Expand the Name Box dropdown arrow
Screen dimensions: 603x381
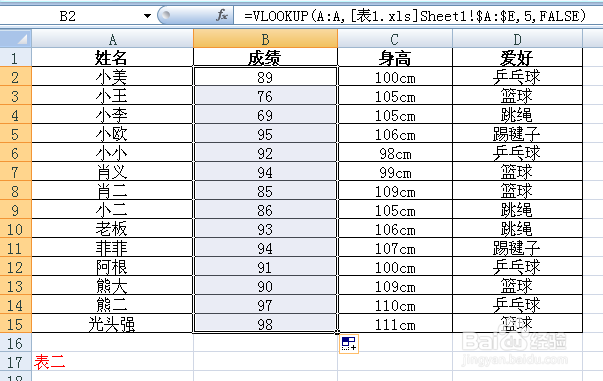tap(147, 16)
